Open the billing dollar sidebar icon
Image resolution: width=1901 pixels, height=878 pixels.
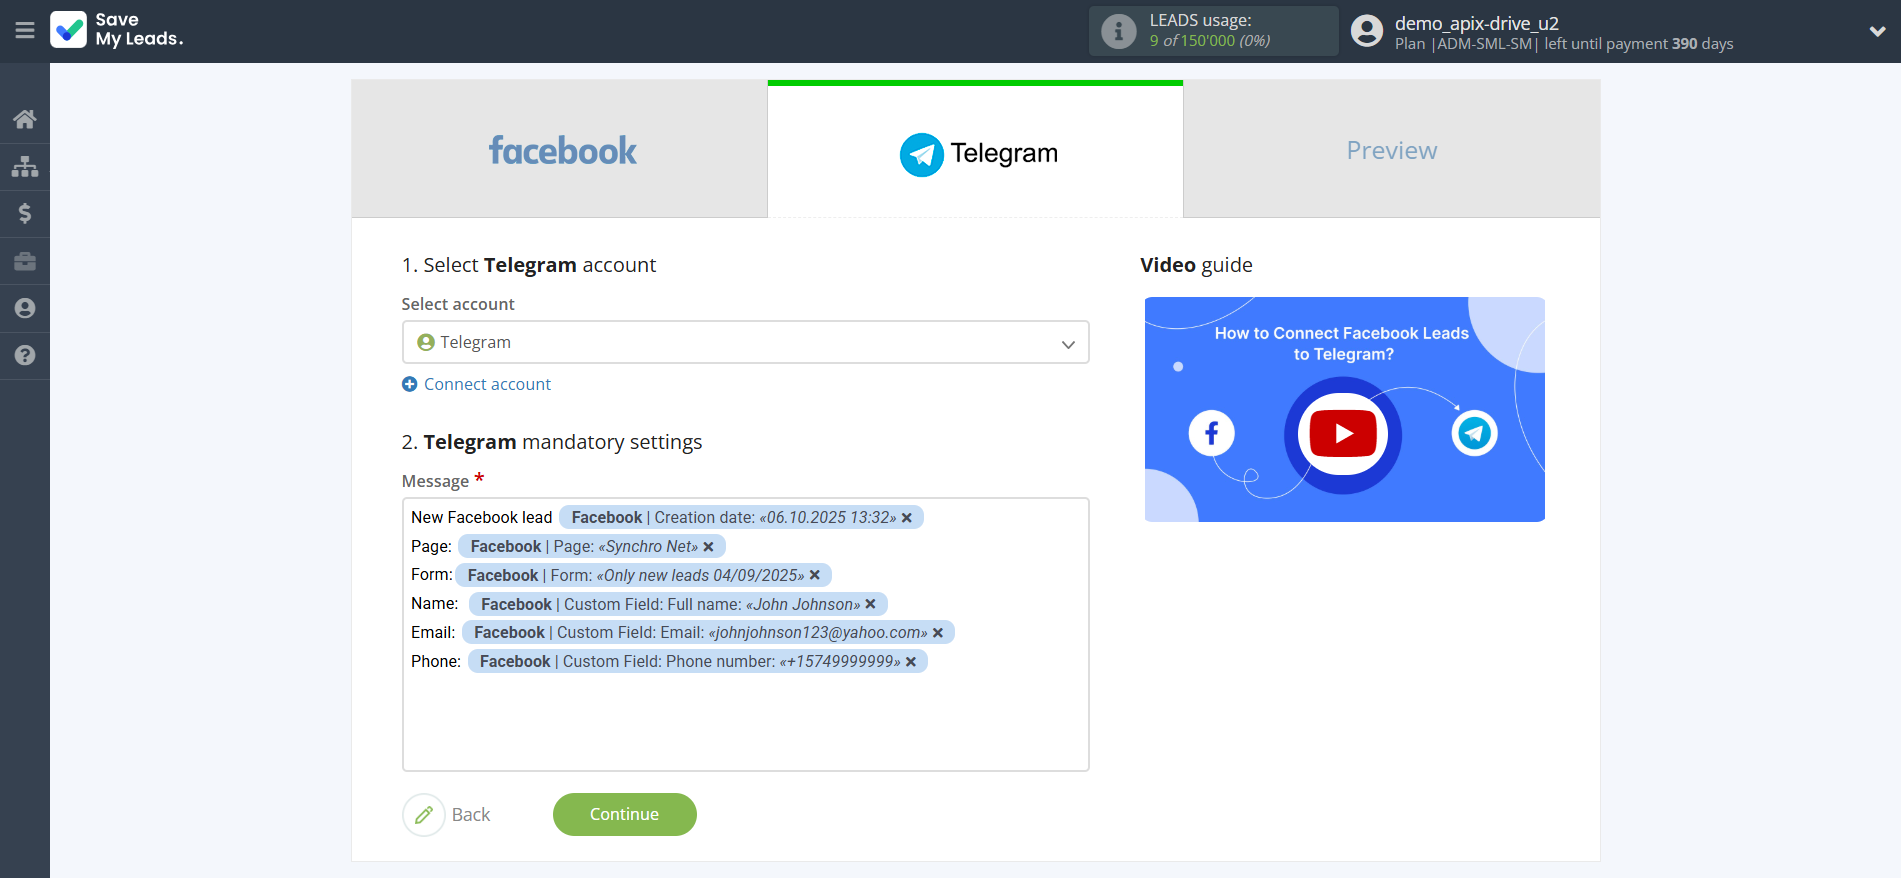click(25, 213)
